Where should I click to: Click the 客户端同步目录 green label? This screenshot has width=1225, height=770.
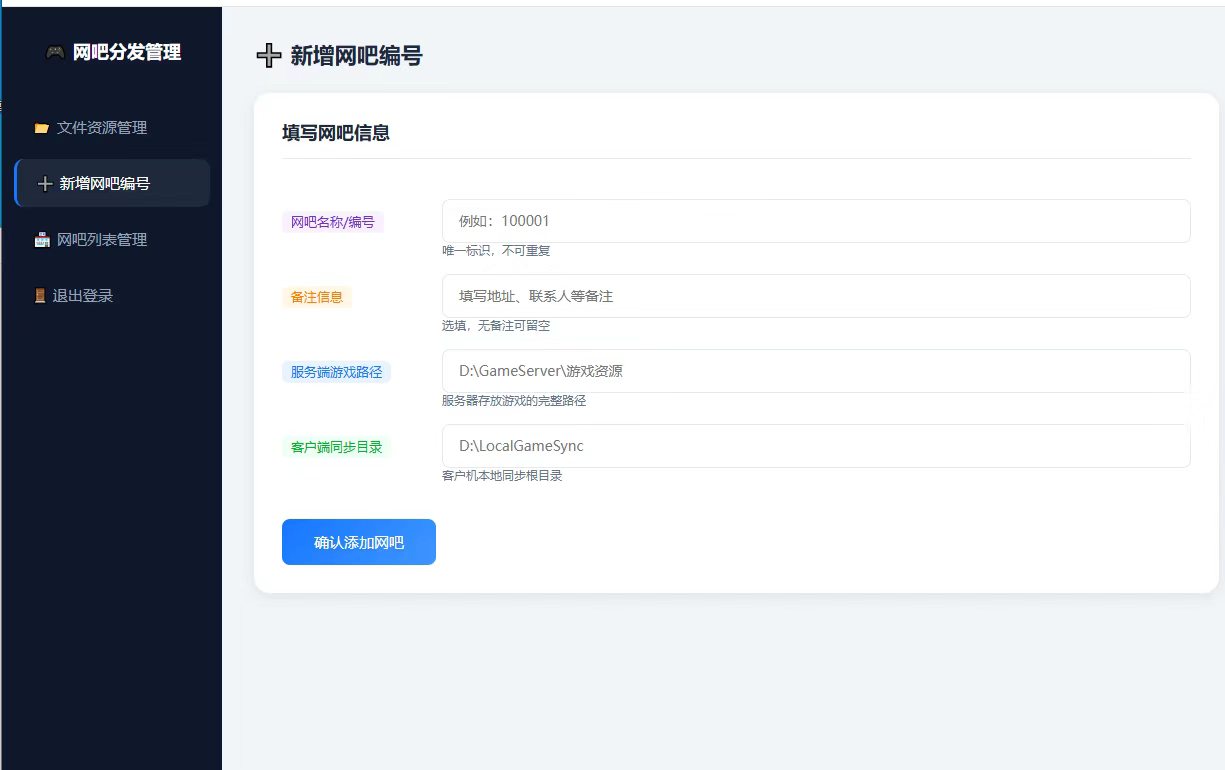(x=337, y=447)
